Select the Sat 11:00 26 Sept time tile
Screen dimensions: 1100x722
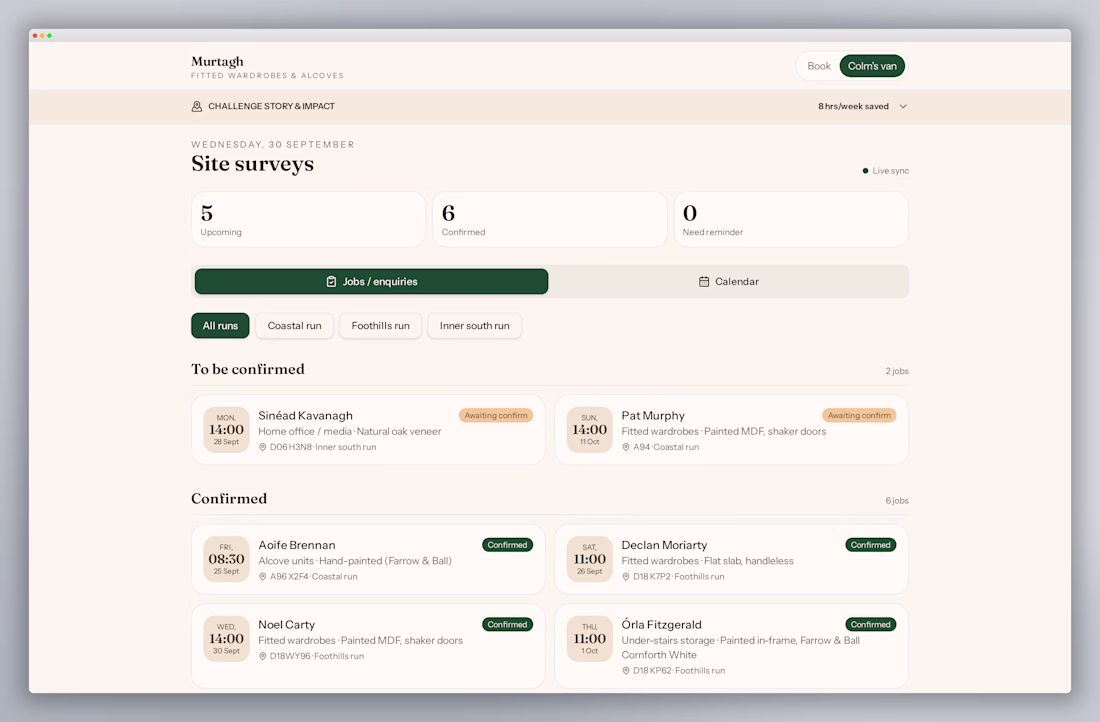590,559
